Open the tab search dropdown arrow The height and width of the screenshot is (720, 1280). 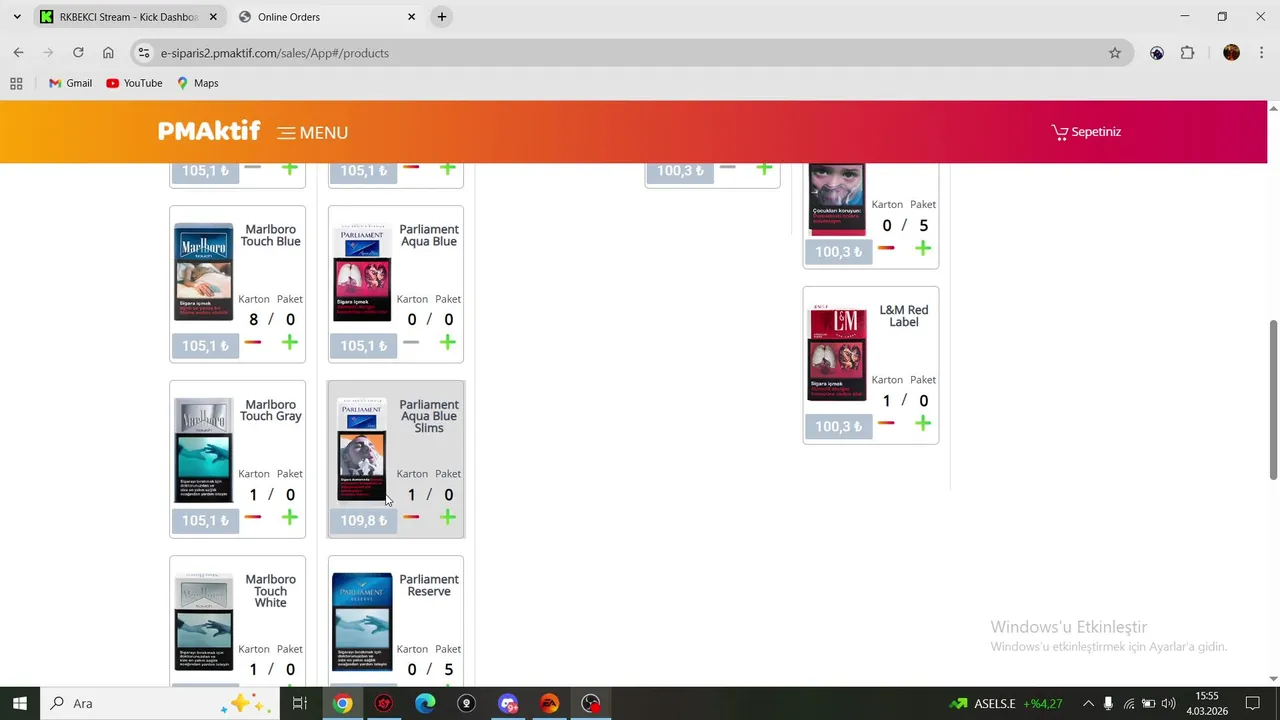click(x=16, y=17)
